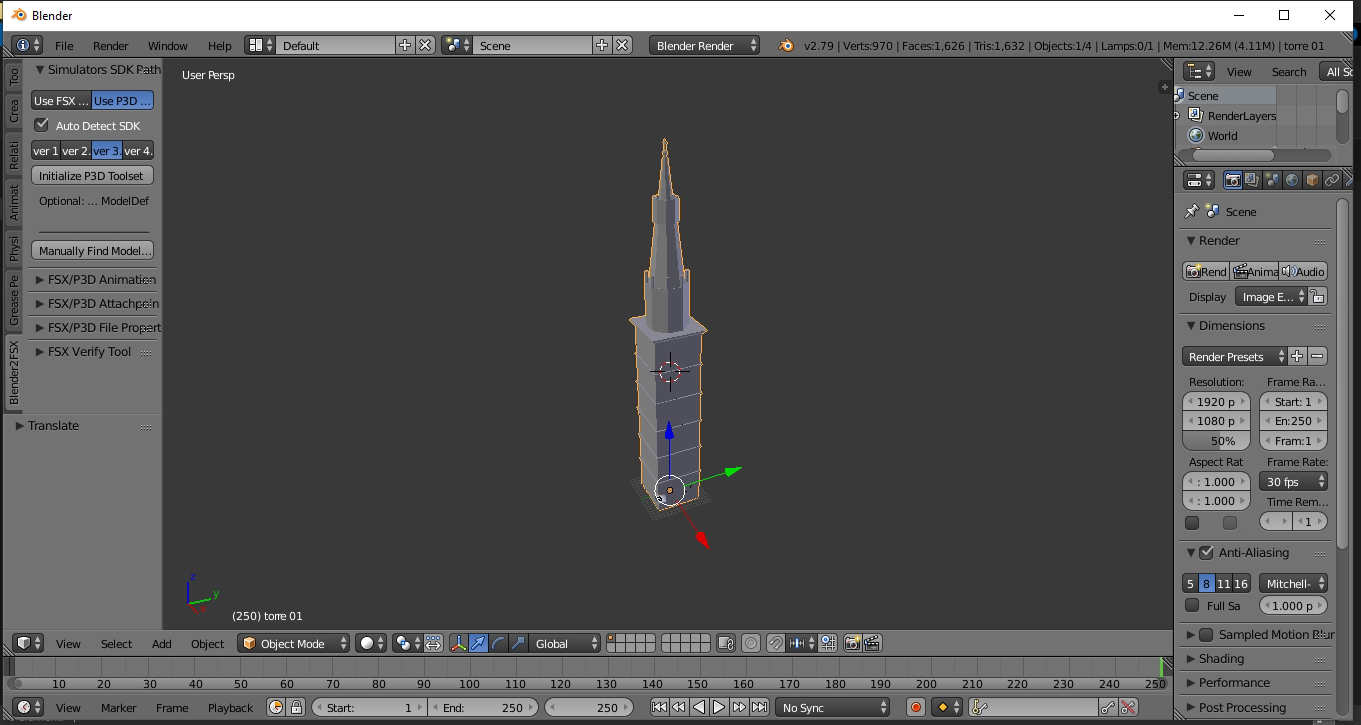Click the End frame field in timeline
This screenshot has height=725, width=1361.
pos(484,707)
